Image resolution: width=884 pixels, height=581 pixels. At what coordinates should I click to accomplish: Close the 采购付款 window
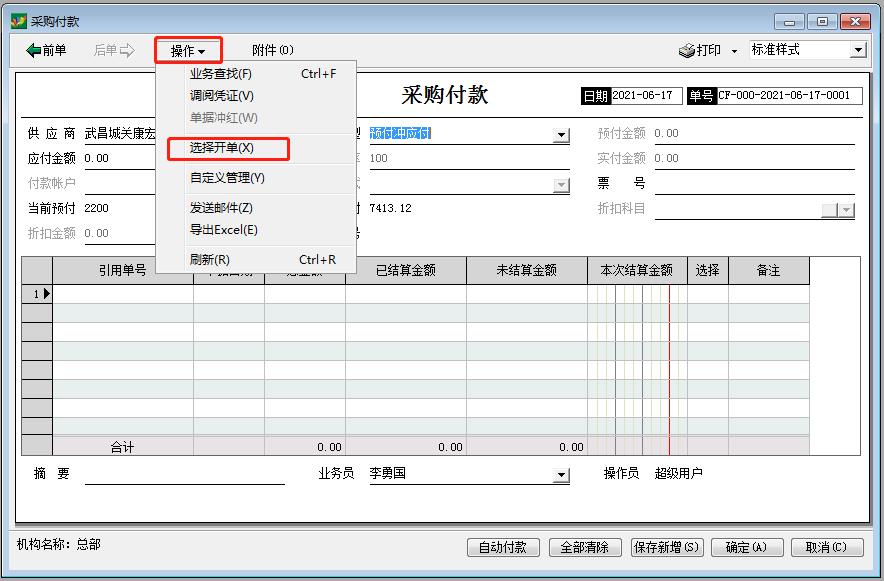coord(855,22)
